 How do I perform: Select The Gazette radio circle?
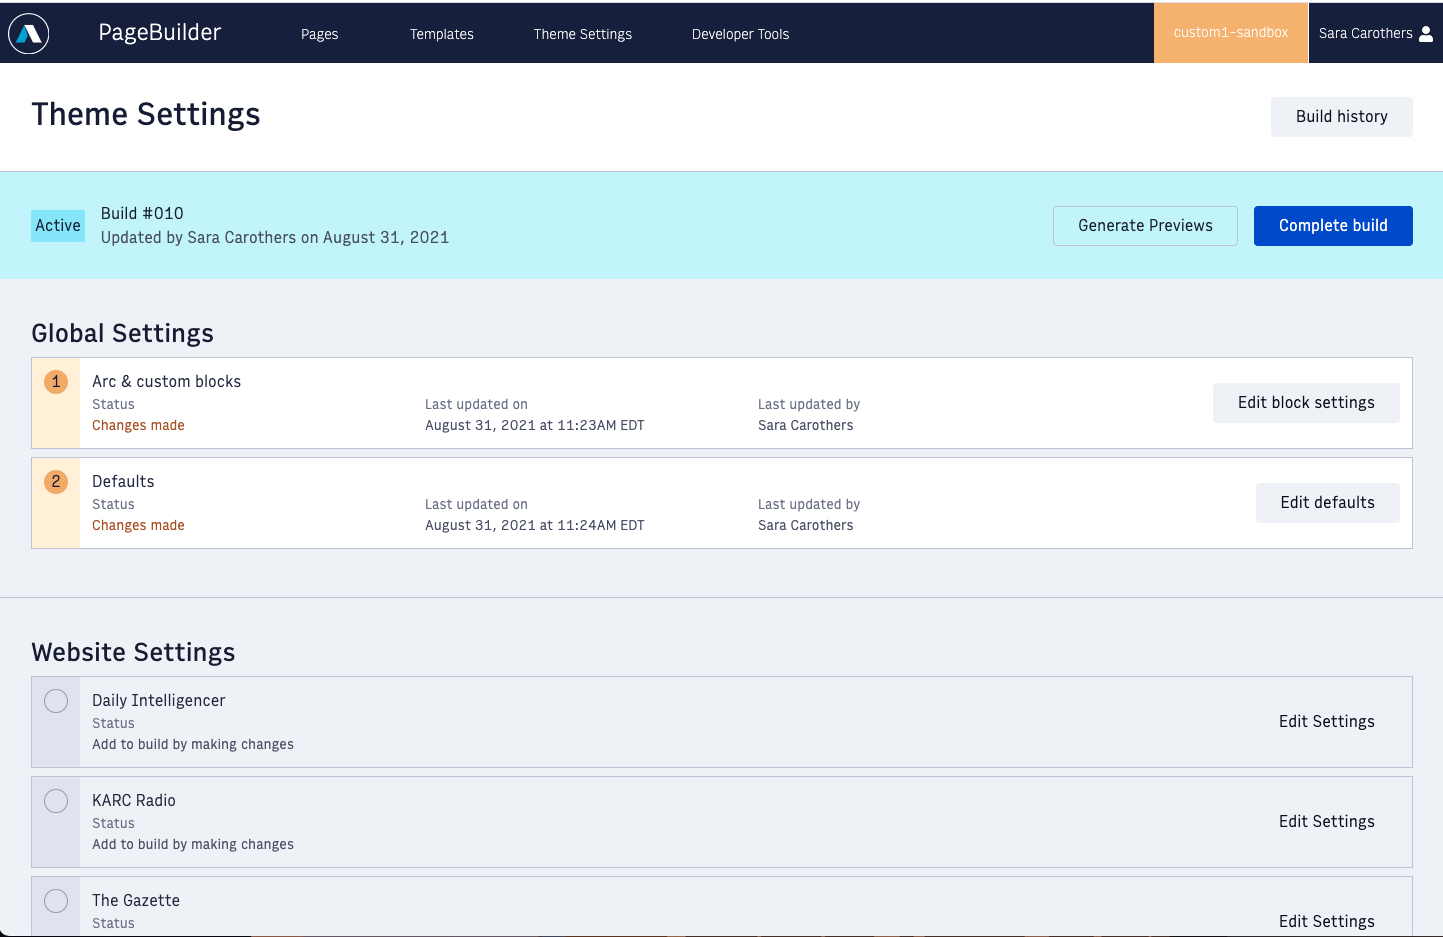[x=56, y=901]
